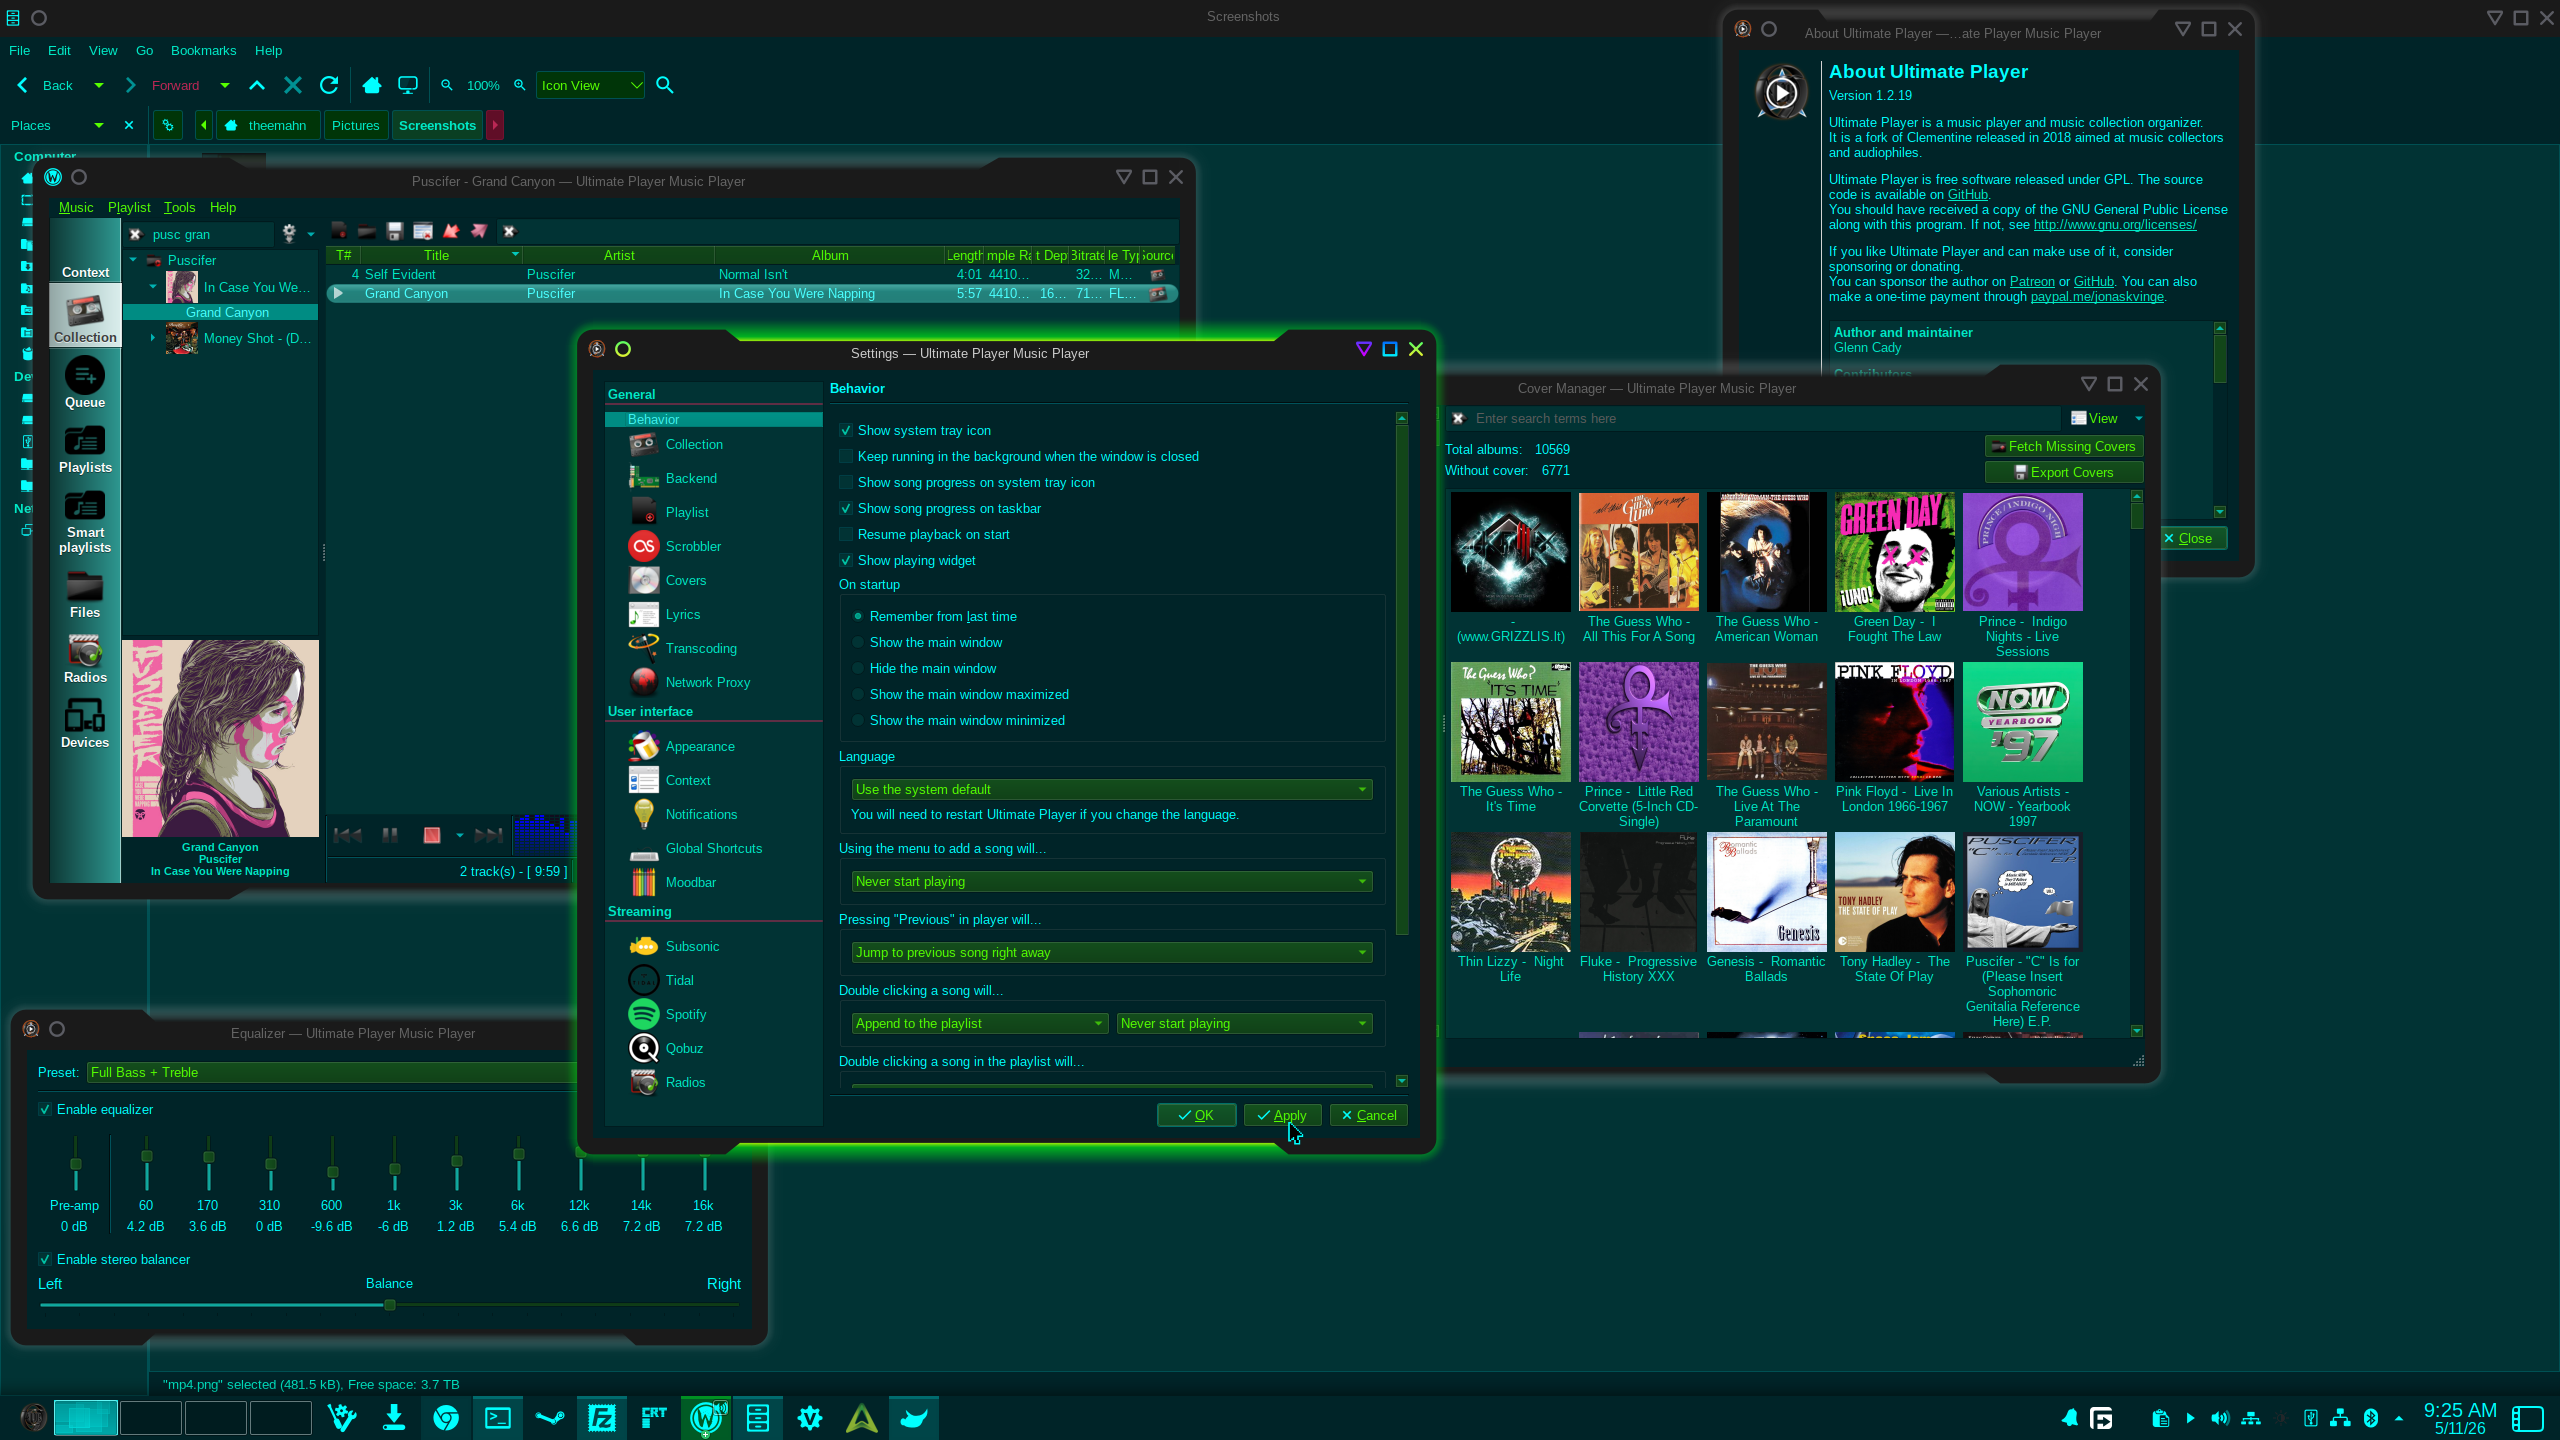Image resolution: width=2560 pixels, height=1440 pixels.
Task: Open Playlist menu in player window
Action: point(129,207)
